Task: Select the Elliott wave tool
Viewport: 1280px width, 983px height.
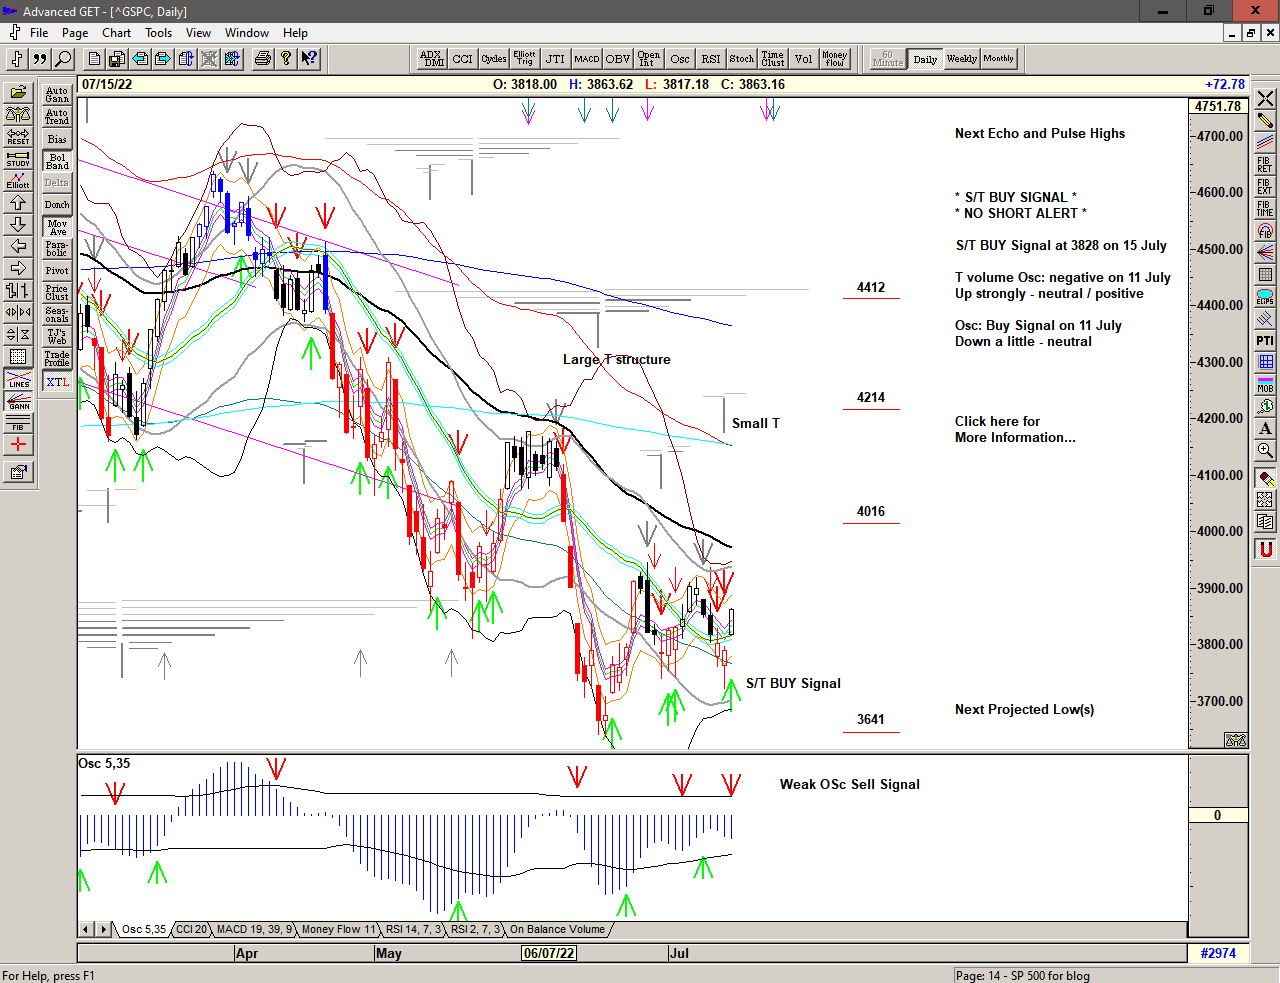Action: click(x=18, y=181)
